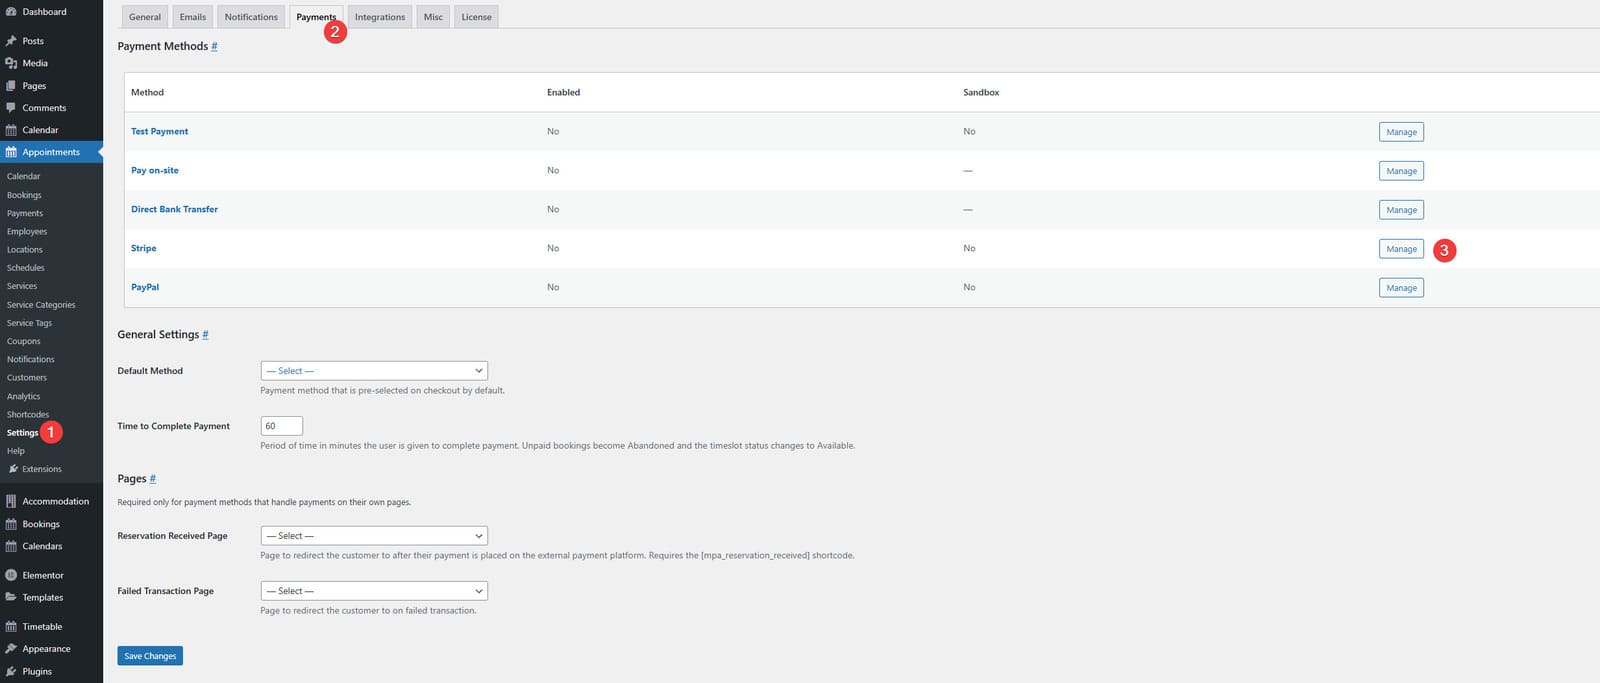Switch to the Misc tab

(433, 17)
